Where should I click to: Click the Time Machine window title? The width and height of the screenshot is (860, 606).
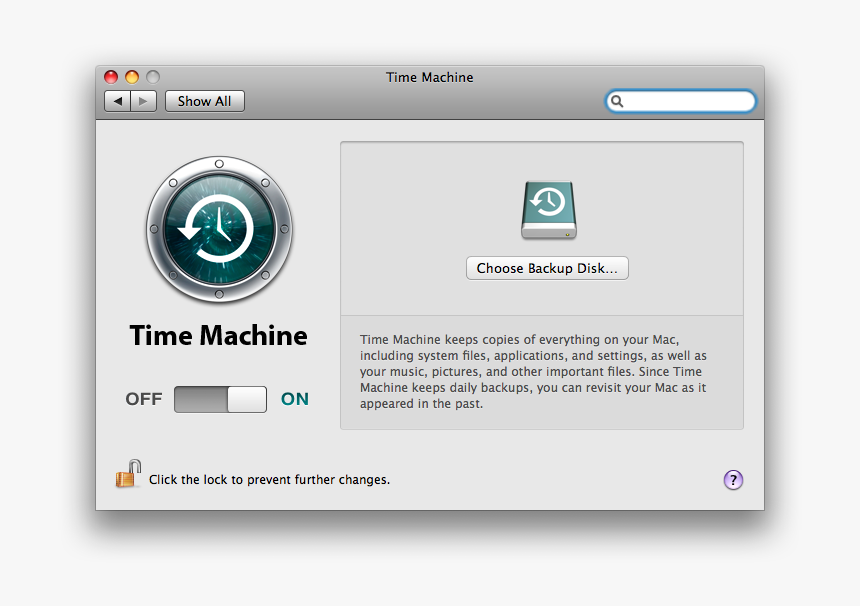[429, 77]
